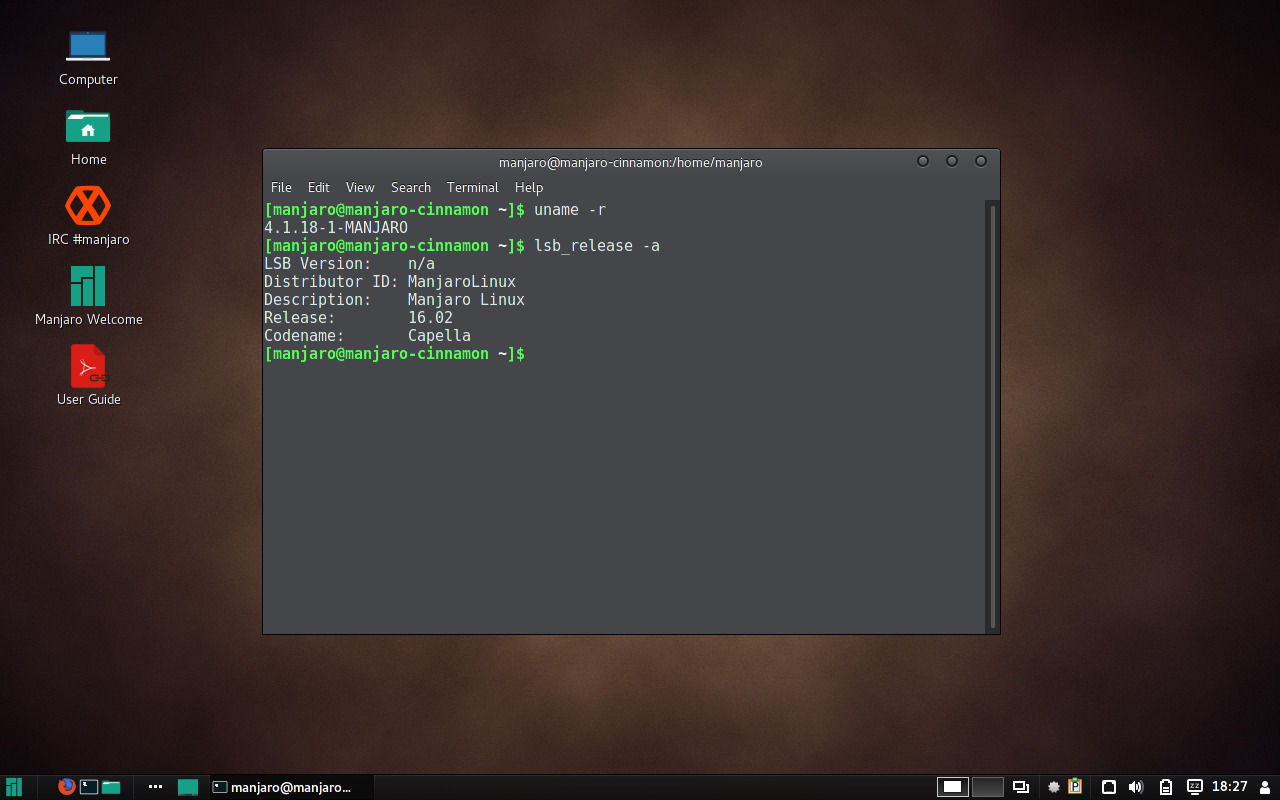
Task: Toggle show desktop in the taskbar
Action: click(190, 787)
